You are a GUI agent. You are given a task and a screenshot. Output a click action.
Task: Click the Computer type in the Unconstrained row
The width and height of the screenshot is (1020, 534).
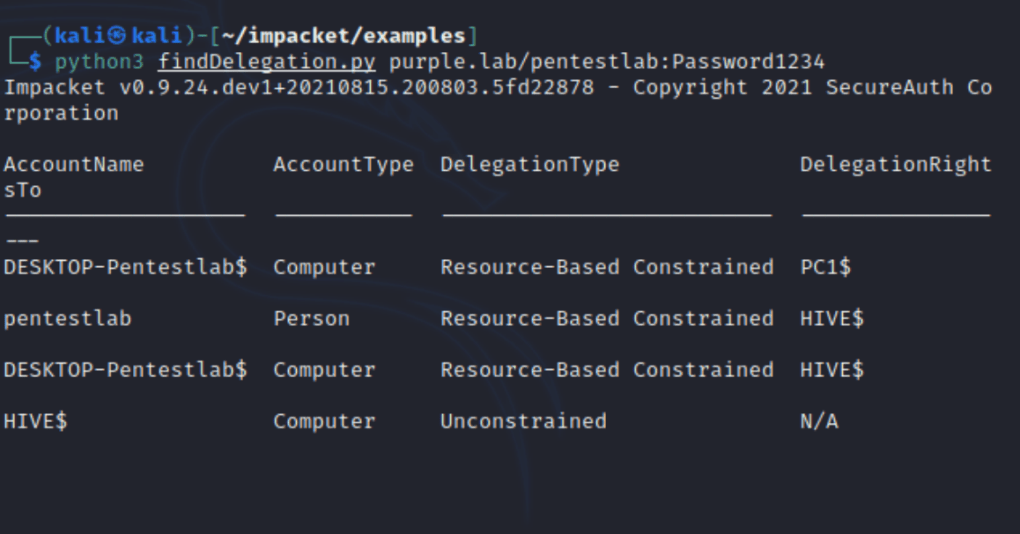[x=324, y=421]
